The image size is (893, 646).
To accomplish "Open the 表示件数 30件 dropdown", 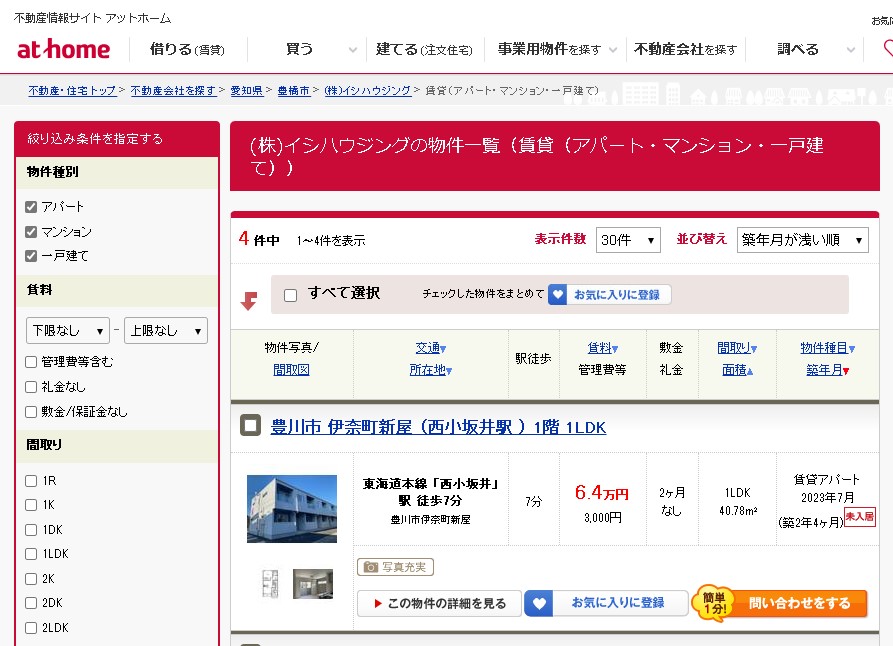I will [x=628, y=240].
